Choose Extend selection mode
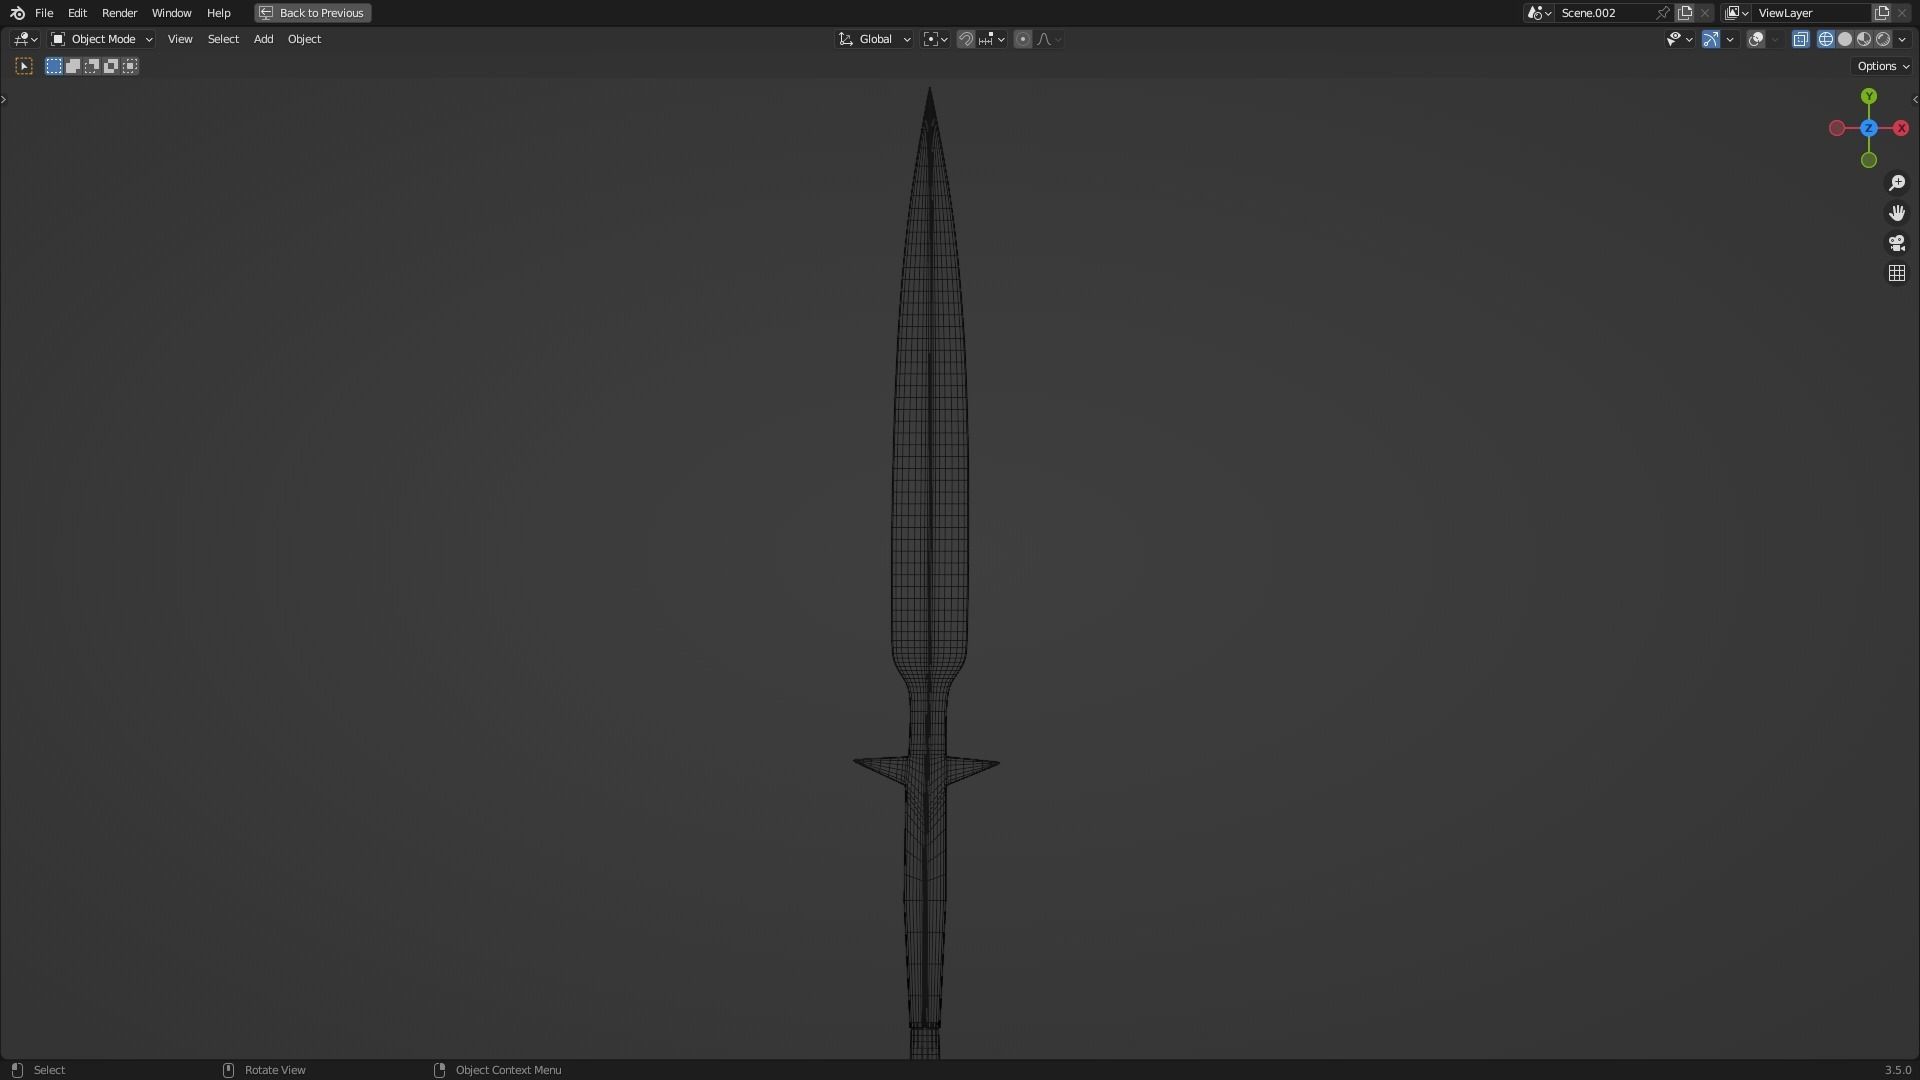Screen dimensions: 1920x1080 tap(73, 66)
